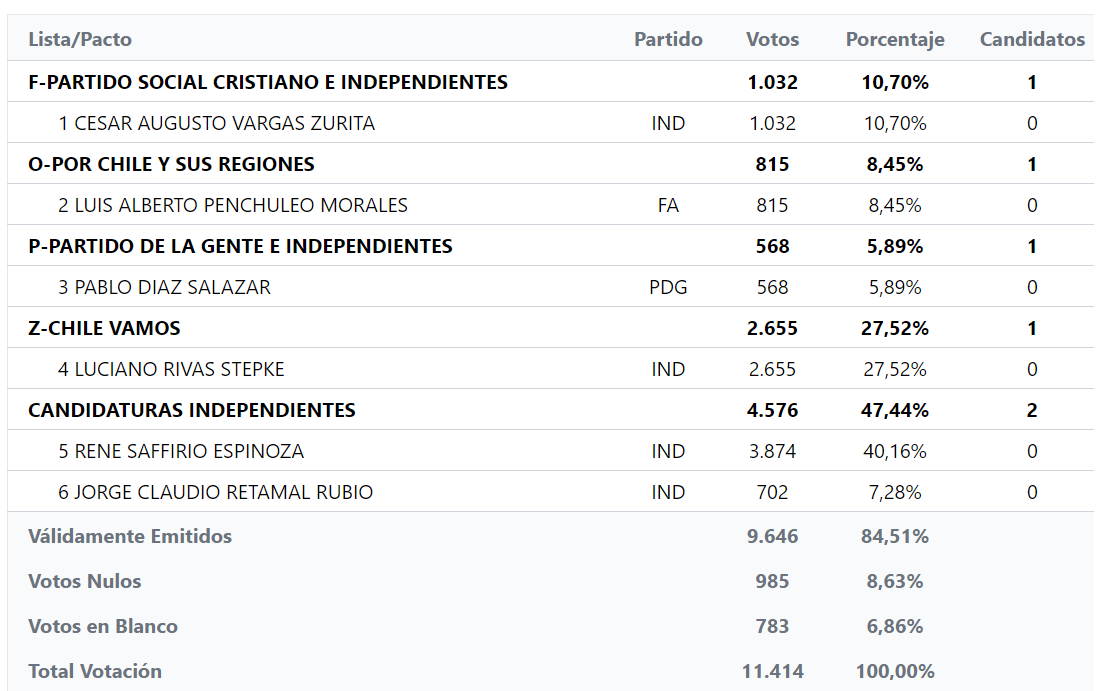Click the Candidatos column header
Viewport: 1103px width, 691px height.
tap(1032, 40)
